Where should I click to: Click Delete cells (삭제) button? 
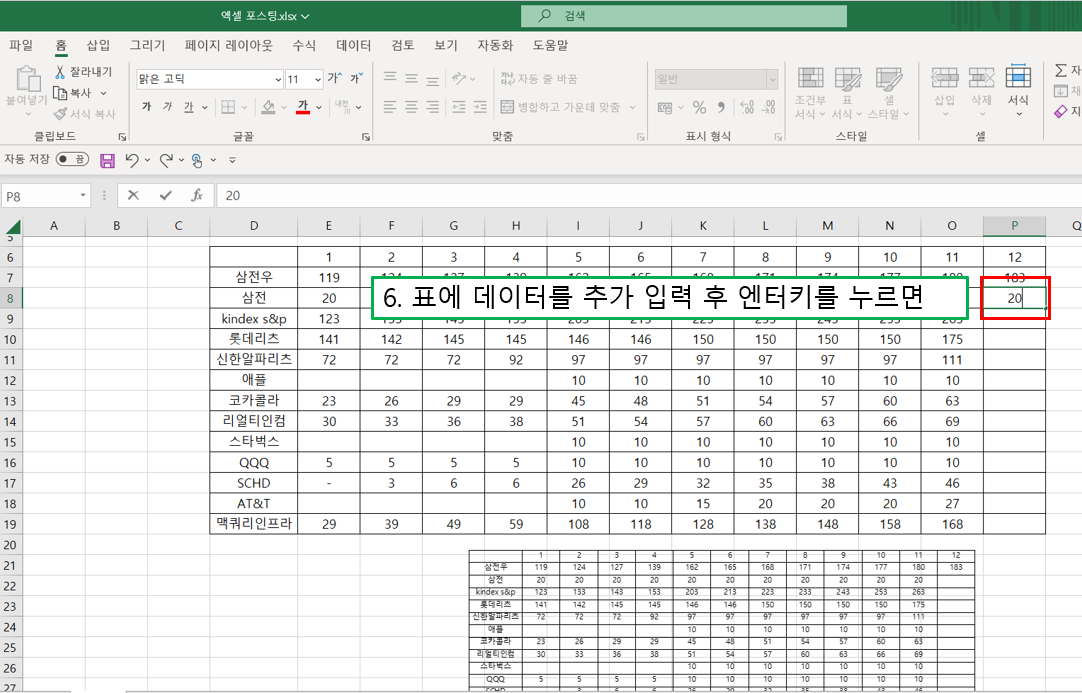[981, 92]
